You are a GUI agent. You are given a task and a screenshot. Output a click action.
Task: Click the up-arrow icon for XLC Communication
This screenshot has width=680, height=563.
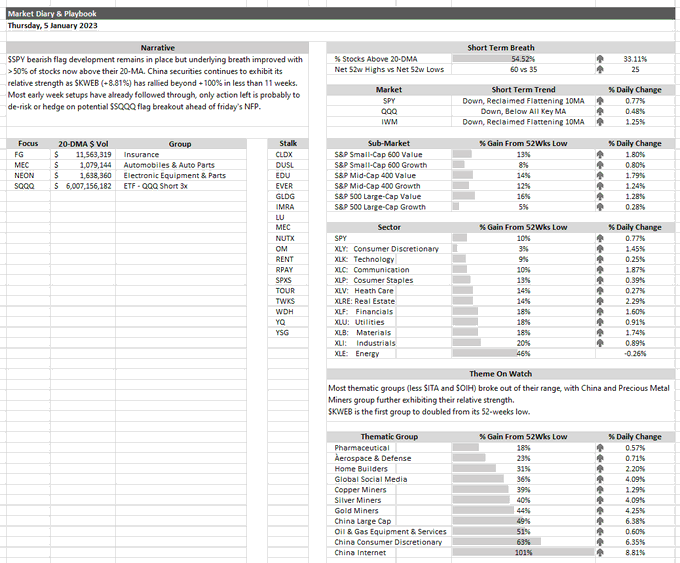tap(600, 269)
